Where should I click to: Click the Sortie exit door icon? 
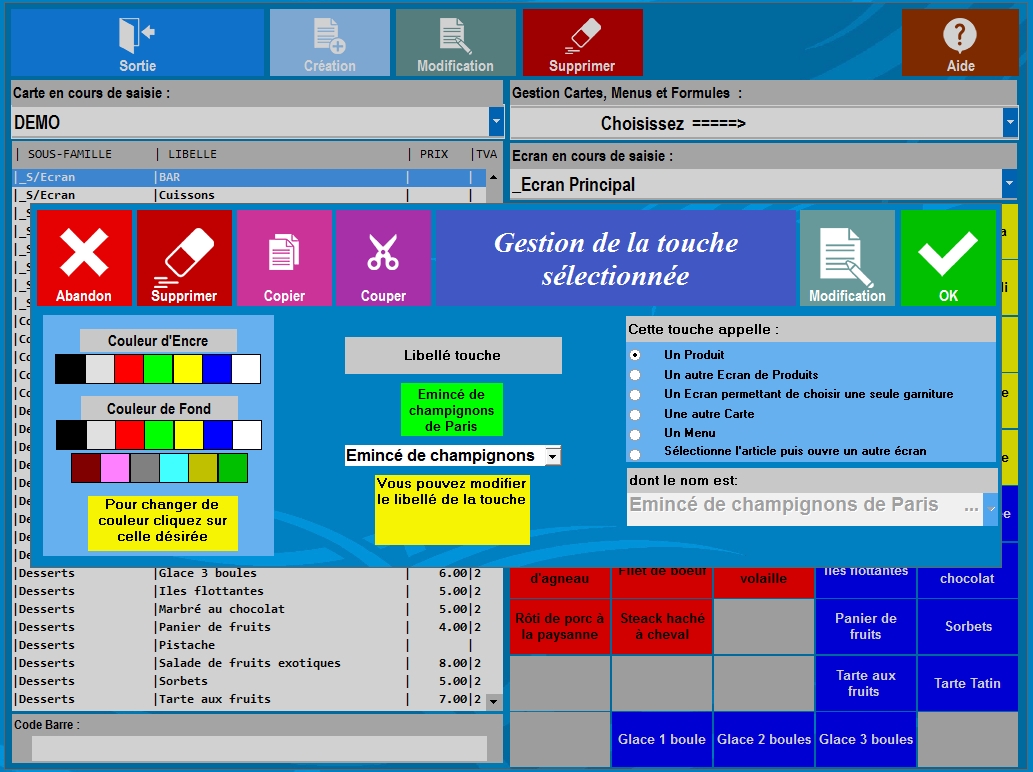tap(137, 35)
